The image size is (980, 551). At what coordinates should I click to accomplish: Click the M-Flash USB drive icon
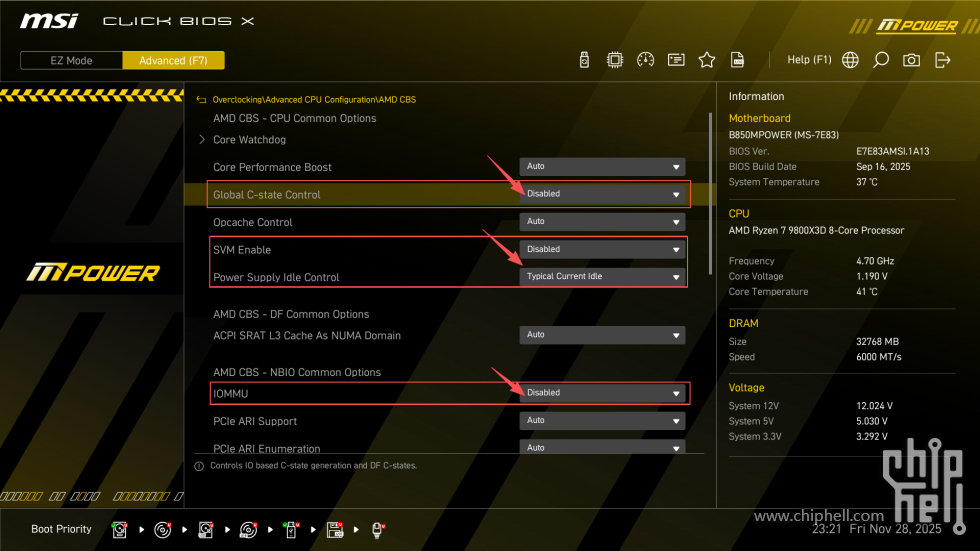pos(585,60)
